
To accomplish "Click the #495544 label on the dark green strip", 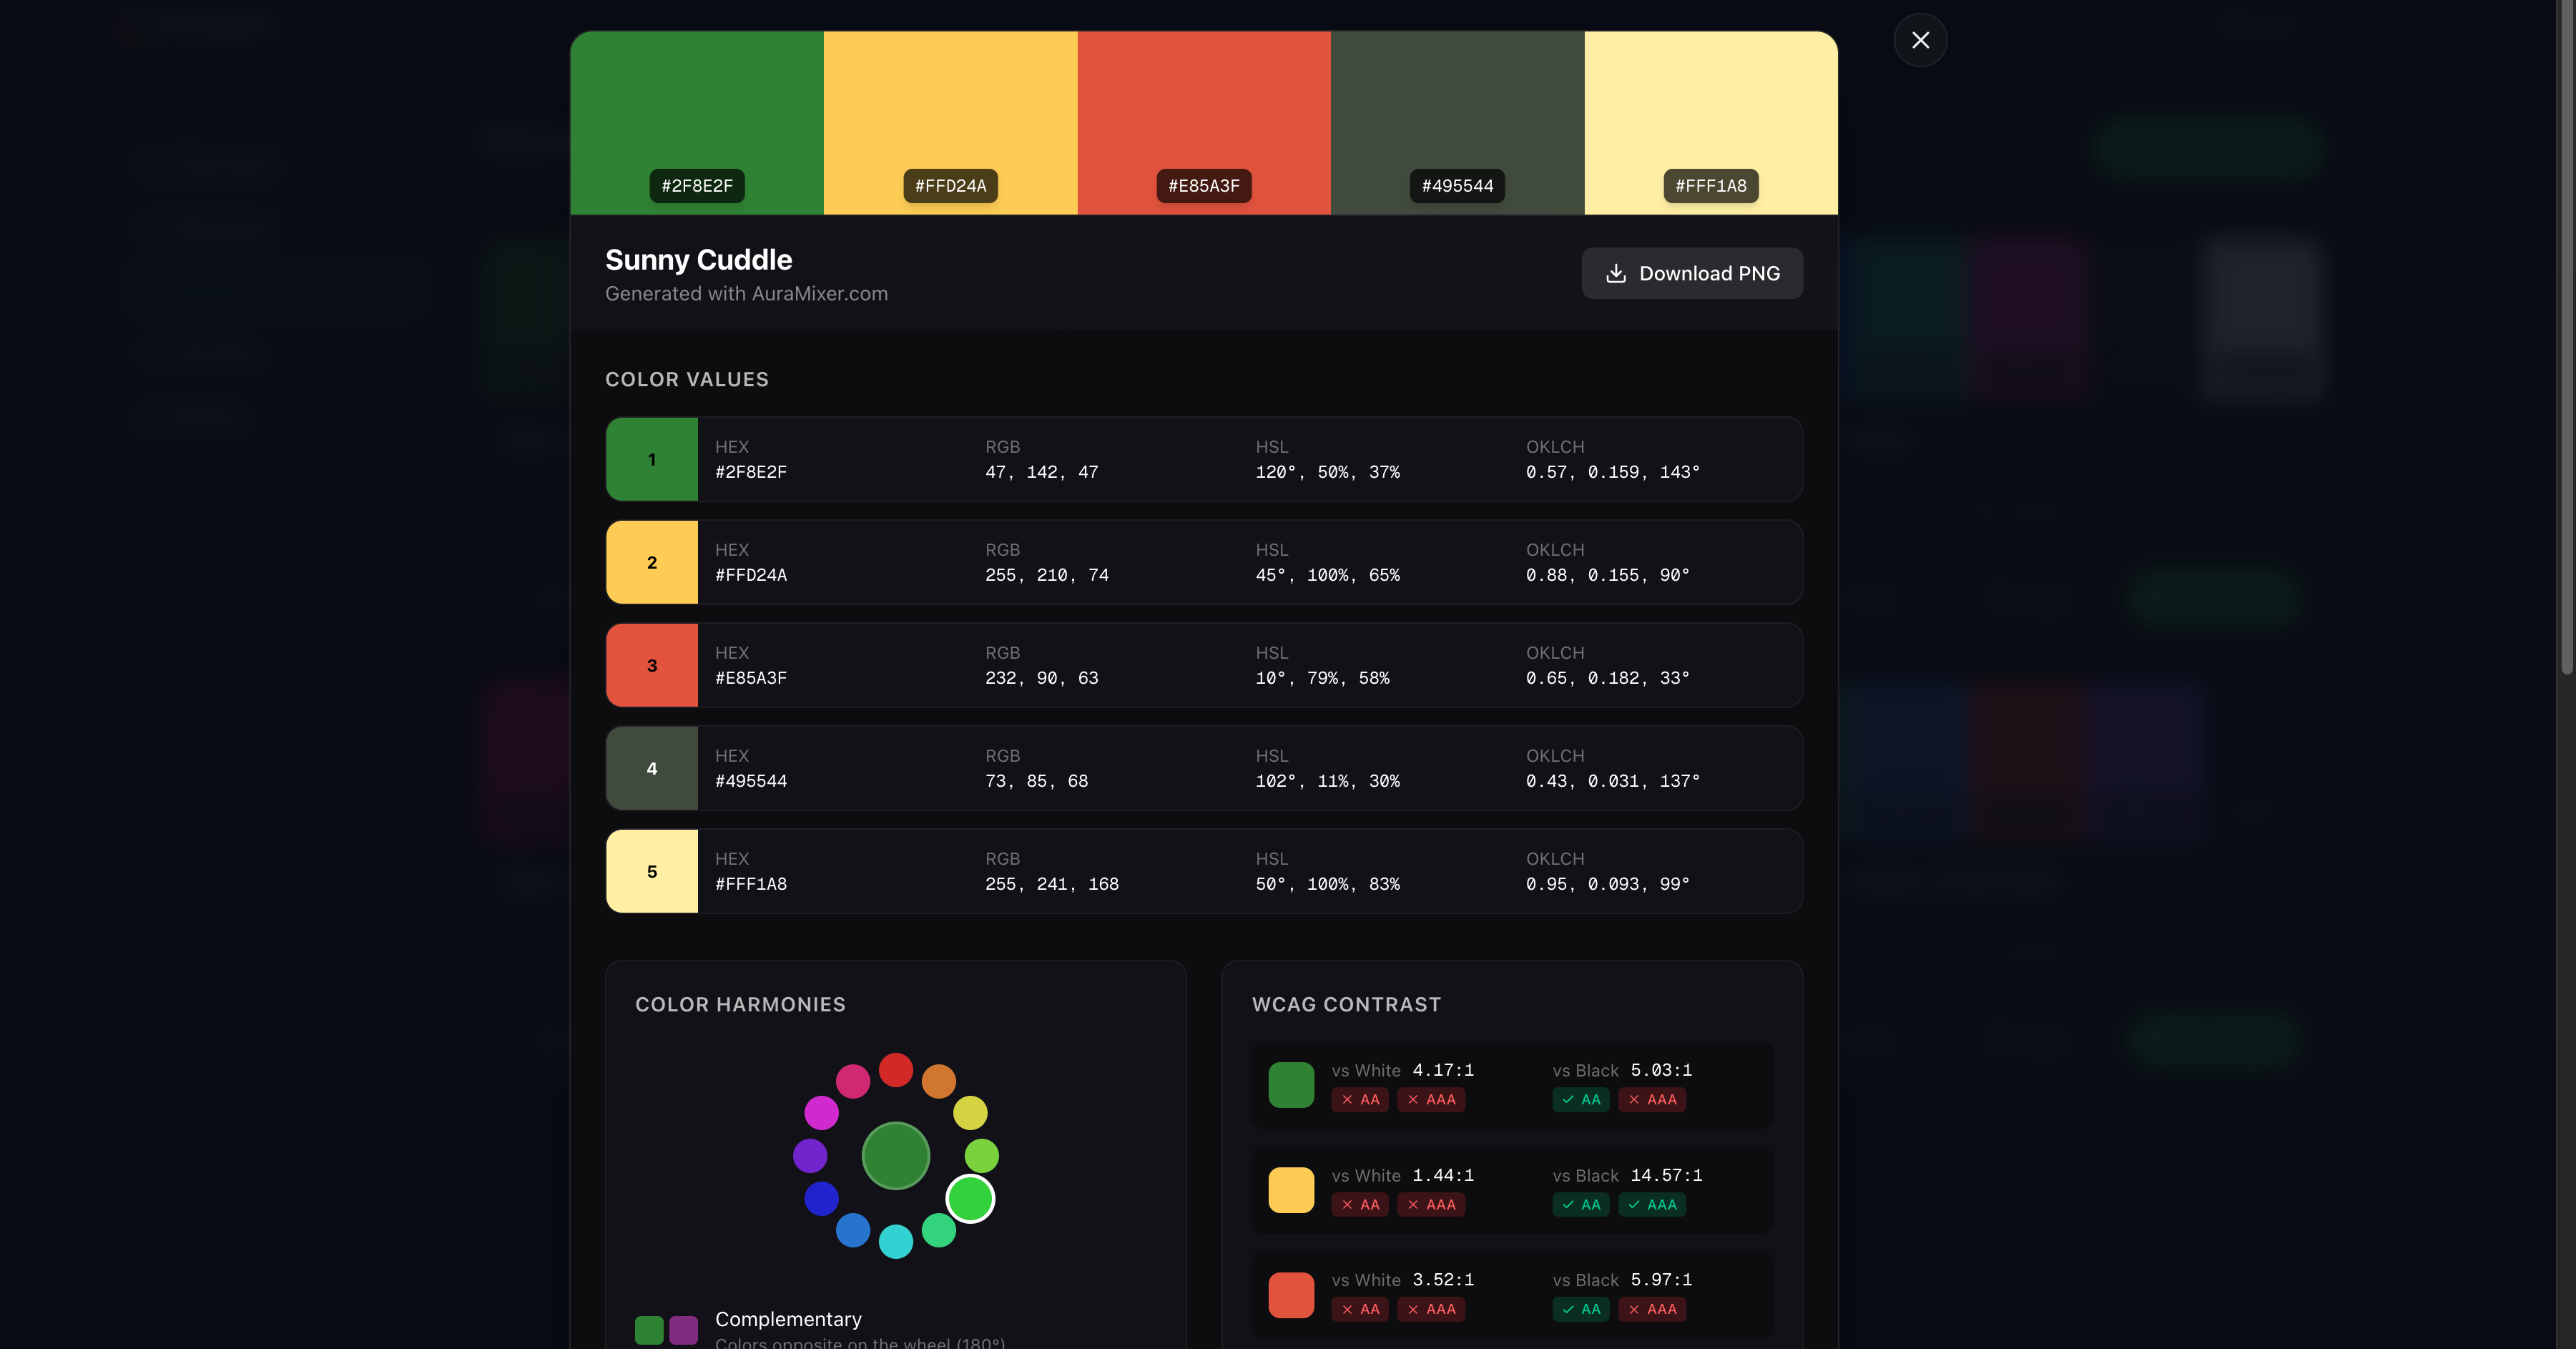I will point(1456,186).
